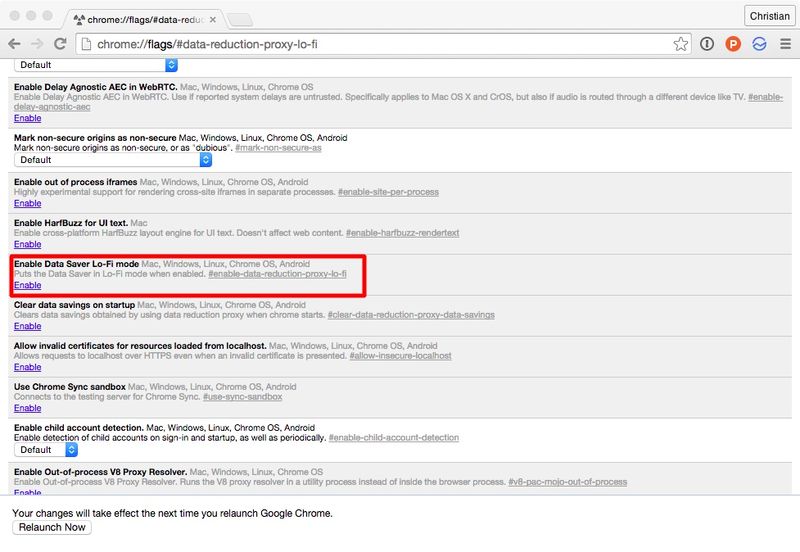This screenshot has height=552, width=800.
Task: Open the Christian profile button
Action: [x=769, y=16]
